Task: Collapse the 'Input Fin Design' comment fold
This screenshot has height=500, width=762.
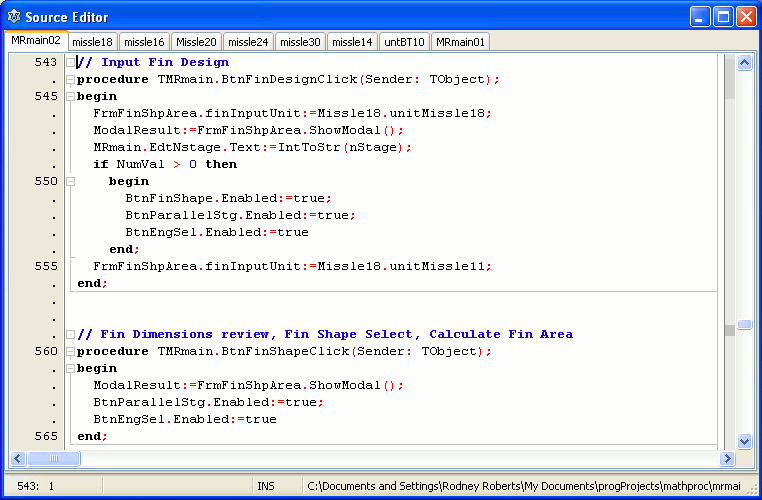Action: (x=70, y=62)
